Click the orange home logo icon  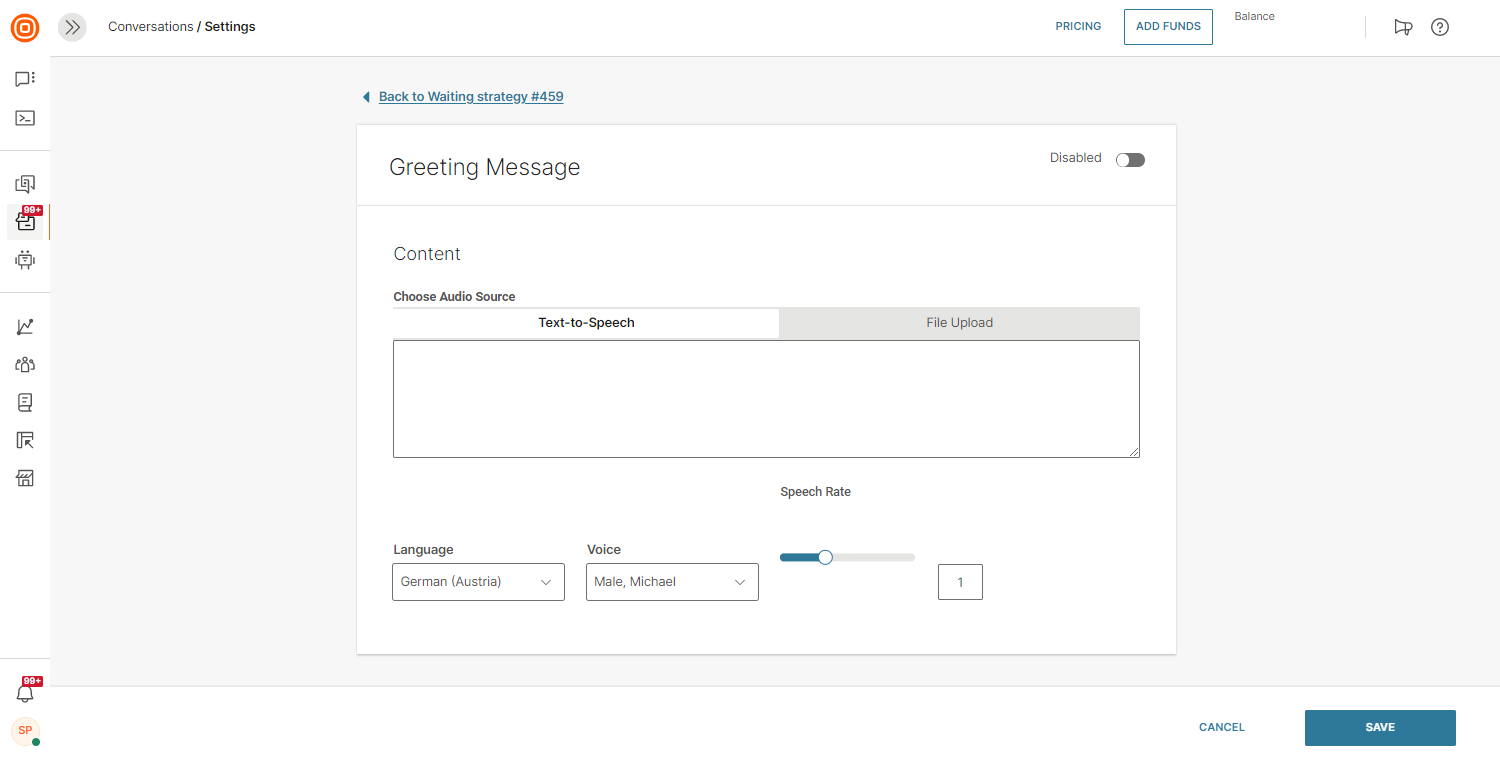(x=25, y=28)
